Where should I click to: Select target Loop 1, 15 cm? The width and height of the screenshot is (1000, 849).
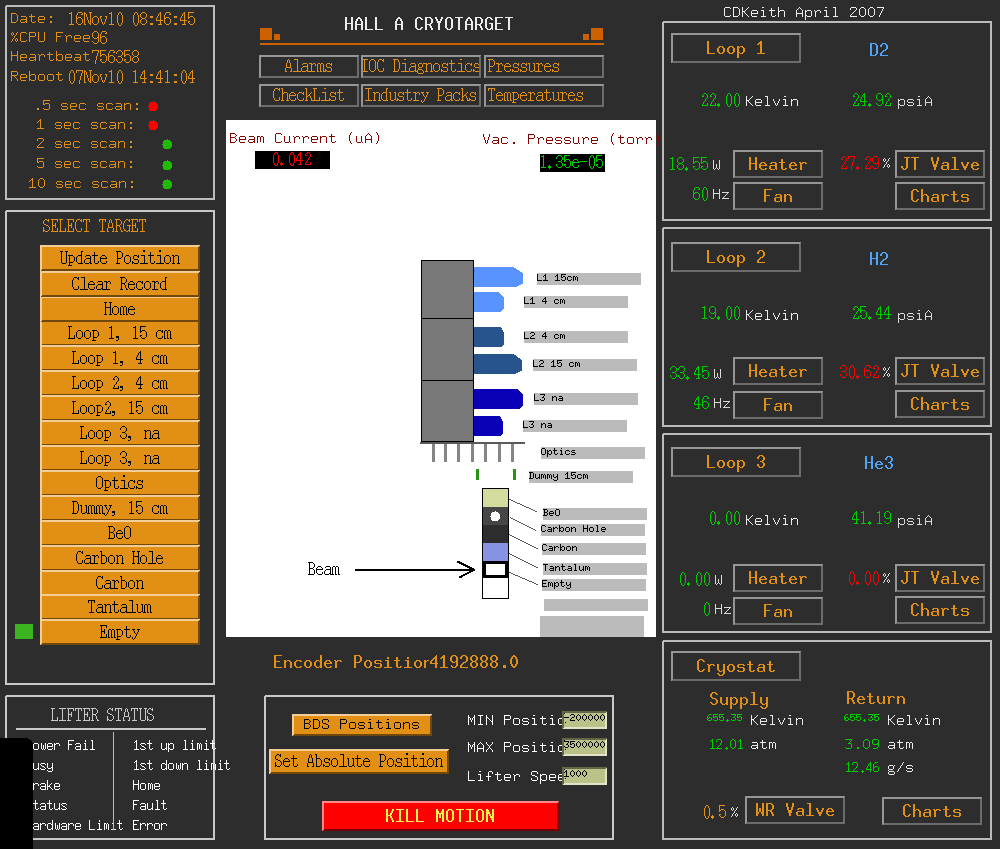coord(120,334)
